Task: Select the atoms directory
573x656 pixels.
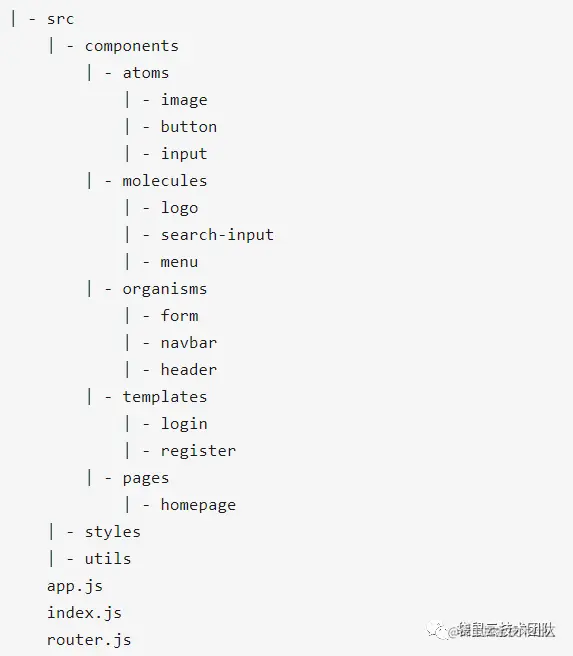Action: (x=146, y=73)
